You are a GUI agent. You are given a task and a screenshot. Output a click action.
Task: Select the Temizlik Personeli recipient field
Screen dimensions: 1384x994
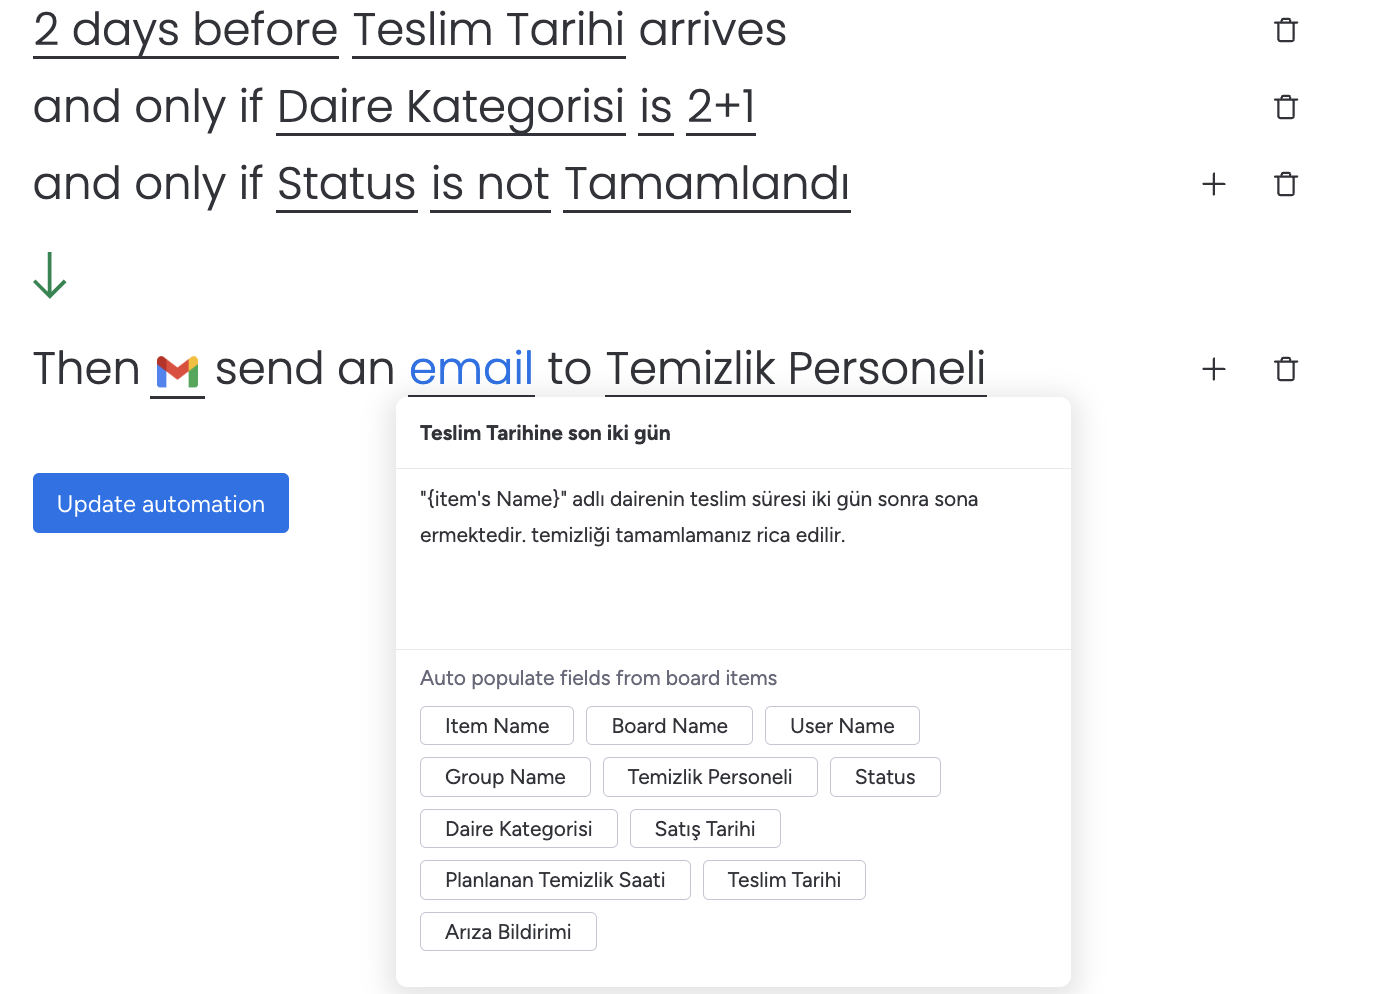(796, 368)
